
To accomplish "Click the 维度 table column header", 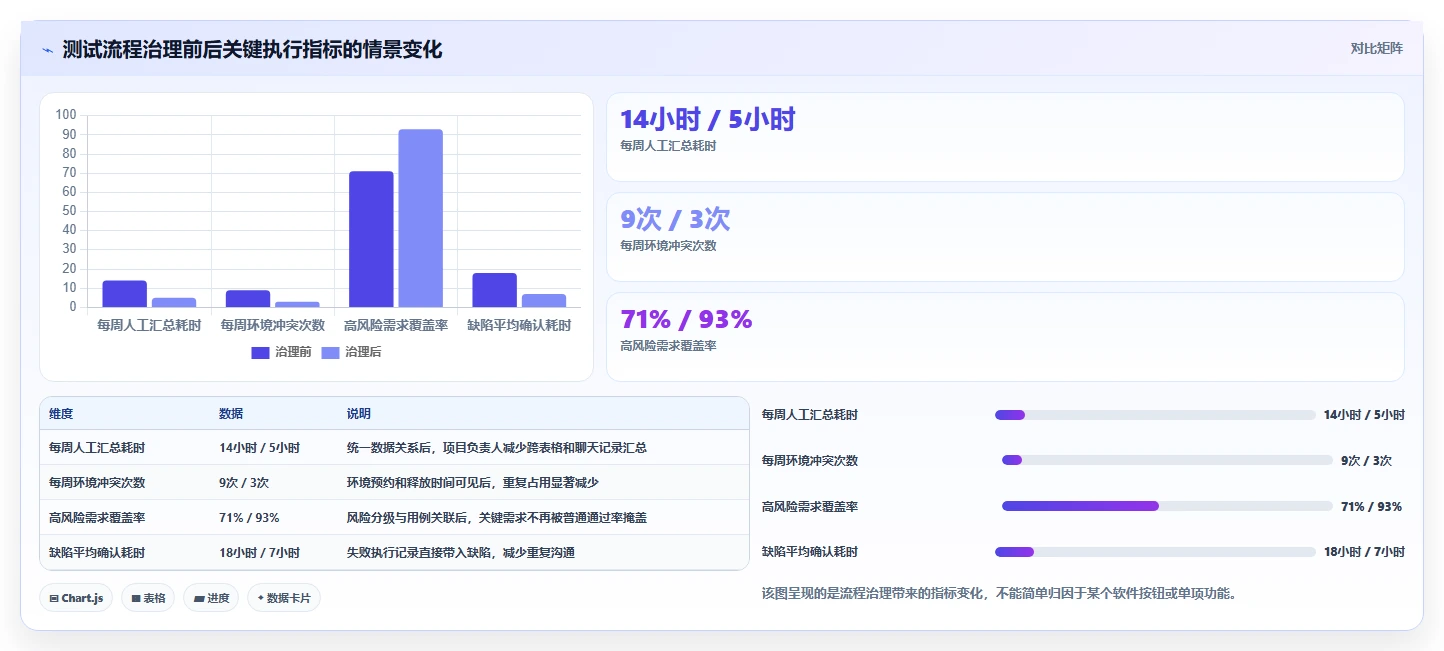I will (61, 414).
